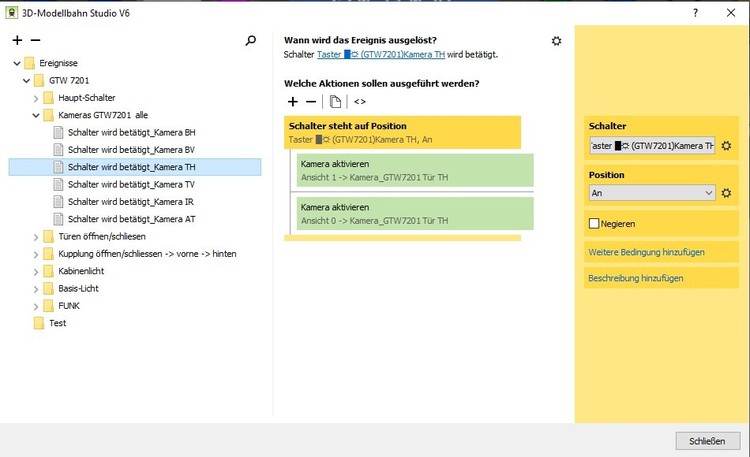Add a new action with plus icon
This screenshot has width=750, height=457.
[293, 101]
